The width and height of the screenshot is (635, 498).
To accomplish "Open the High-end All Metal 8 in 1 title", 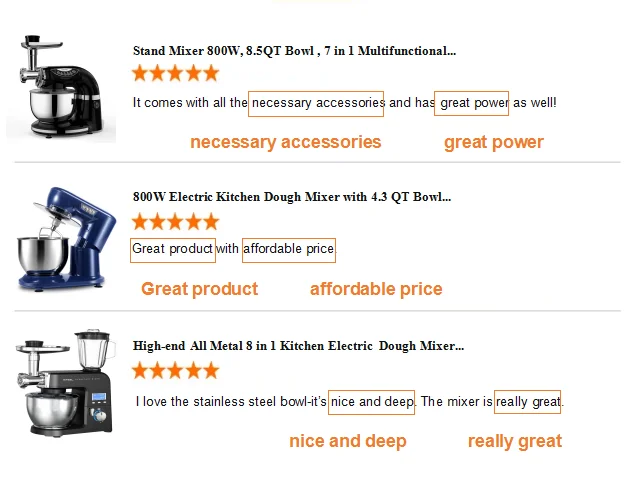I will 298,346.
